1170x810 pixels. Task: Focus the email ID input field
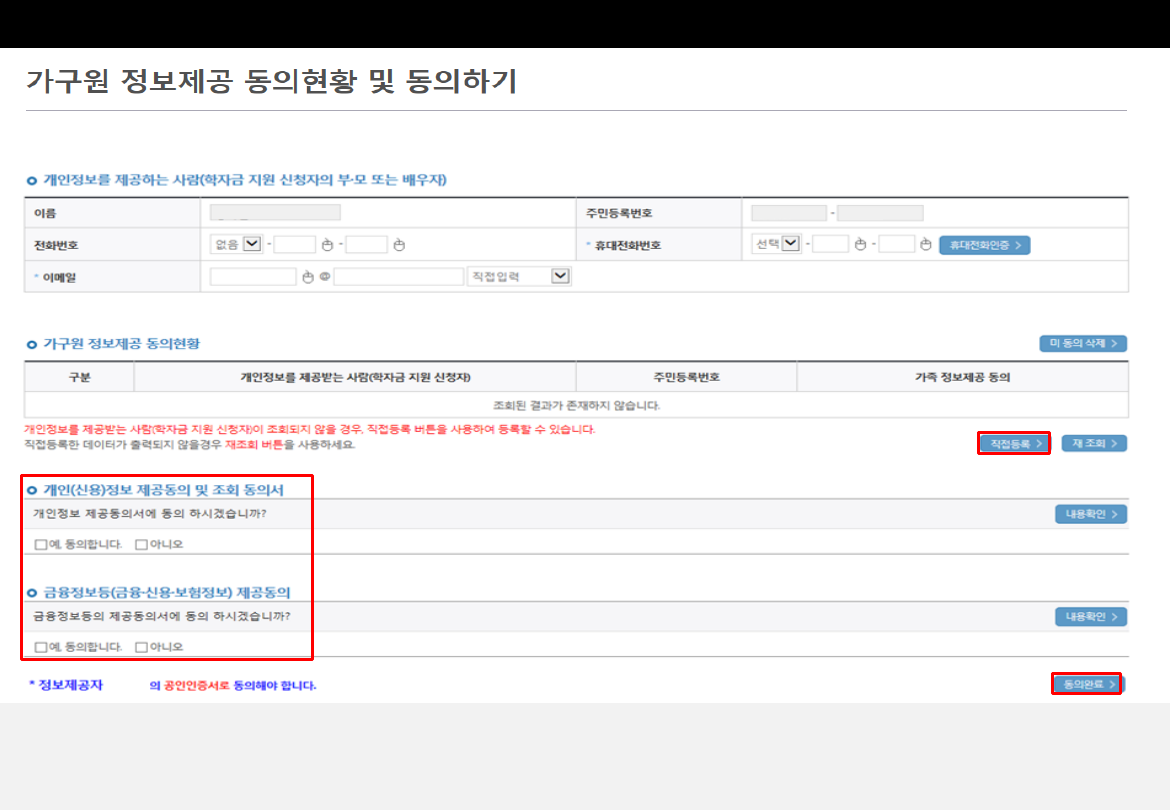(253, 277)
